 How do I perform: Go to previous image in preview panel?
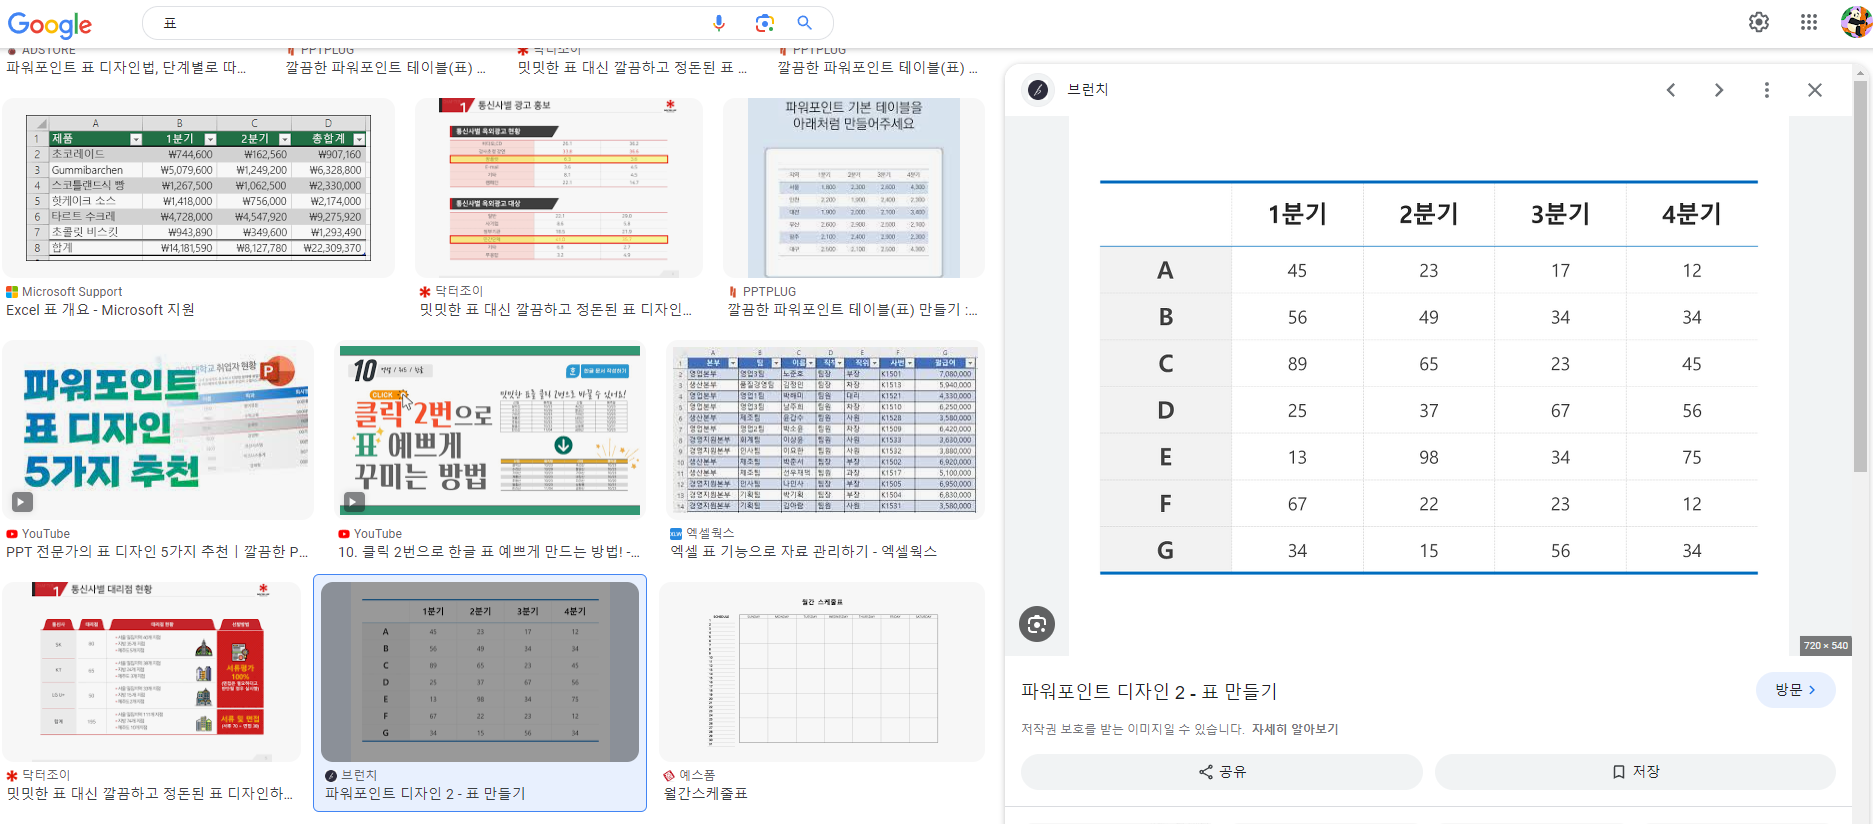click(1671, 90)
